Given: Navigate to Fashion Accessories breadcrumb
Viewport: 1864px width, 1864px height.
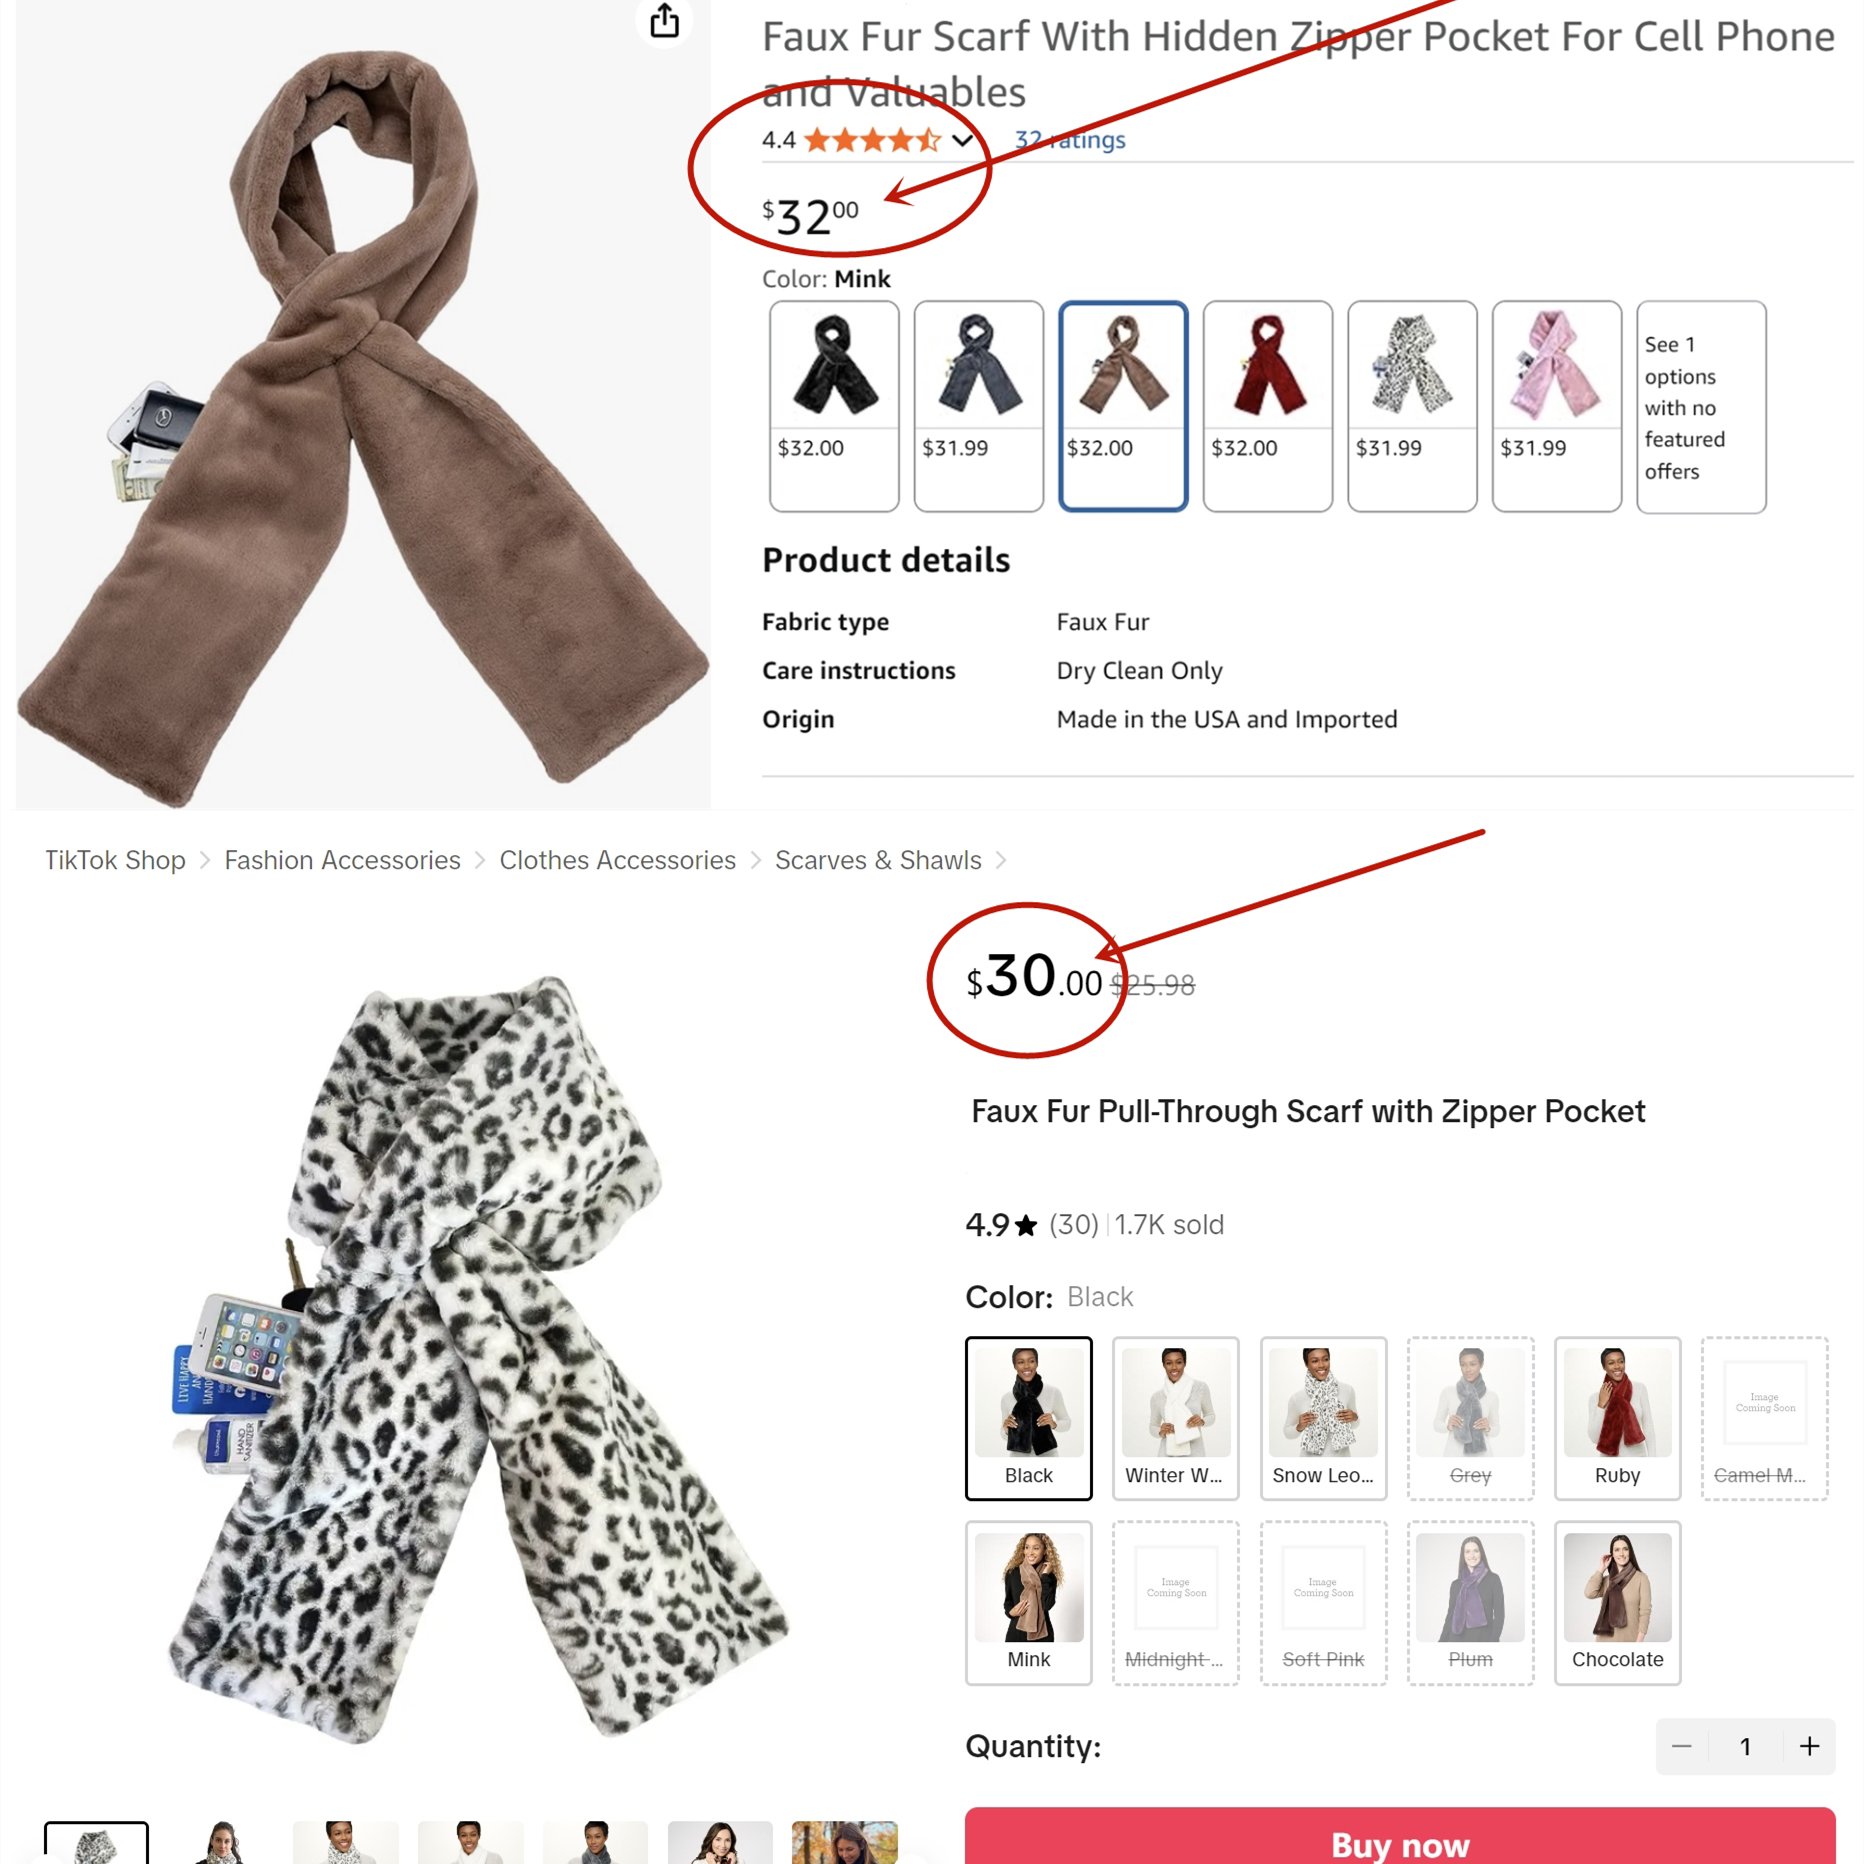Looking at the screenshot, I should (342, 860).
